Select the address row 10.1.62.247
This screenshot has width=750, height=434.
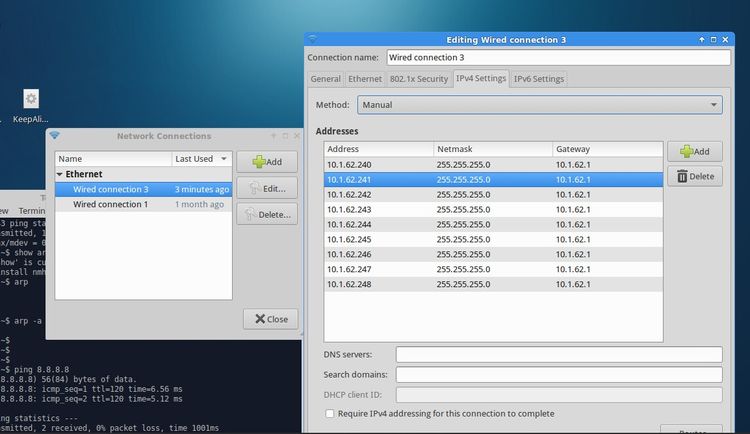click(x=493, y=269)
